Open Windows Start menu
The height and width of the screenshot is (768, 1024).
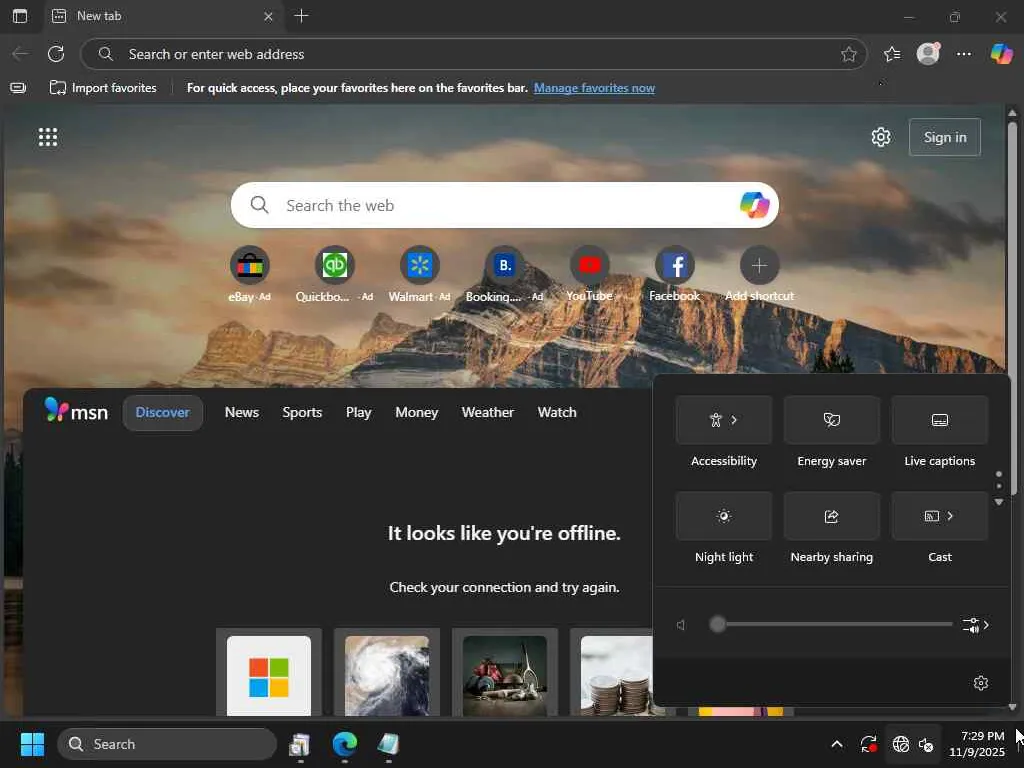point(32,744)
